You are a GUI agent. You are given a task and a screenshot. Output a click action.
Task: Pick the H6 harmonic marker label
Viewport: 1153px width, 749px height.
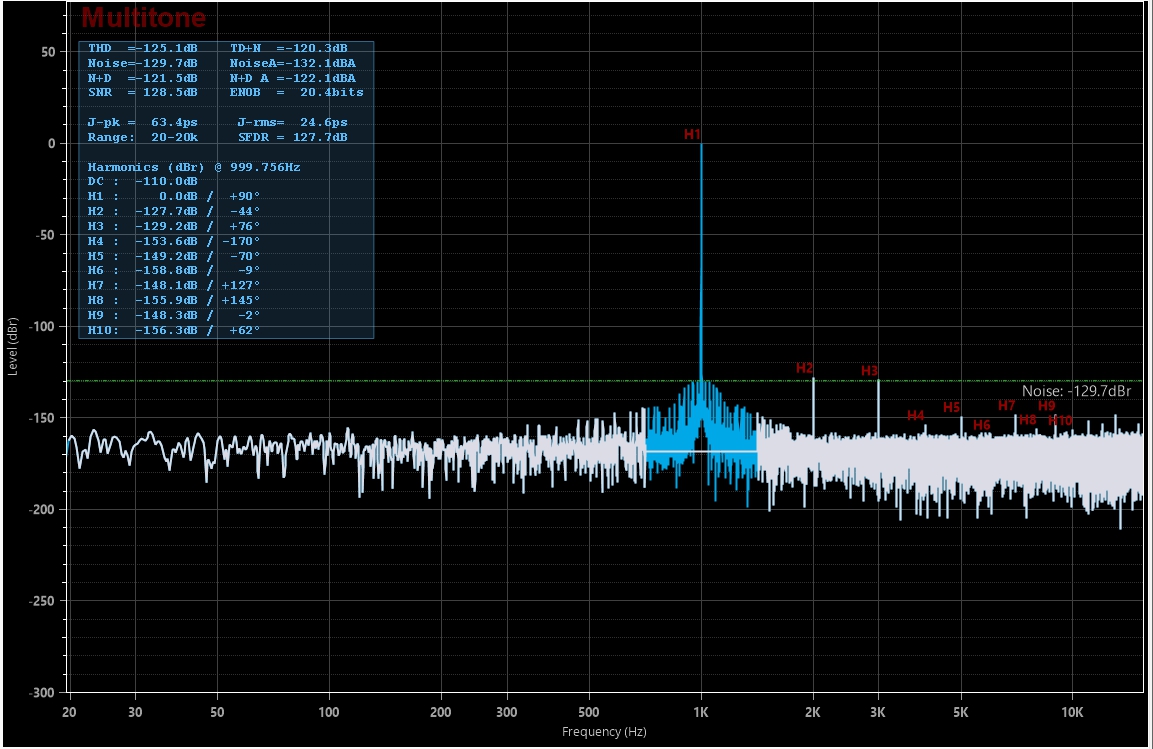click(981, 425)
